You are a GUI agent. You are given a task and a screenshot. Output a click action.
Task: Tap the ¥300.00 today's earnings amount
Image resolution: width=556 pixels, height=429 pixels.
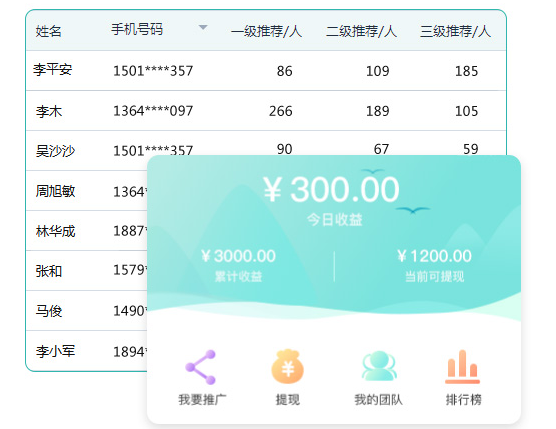tap(331, 189)
